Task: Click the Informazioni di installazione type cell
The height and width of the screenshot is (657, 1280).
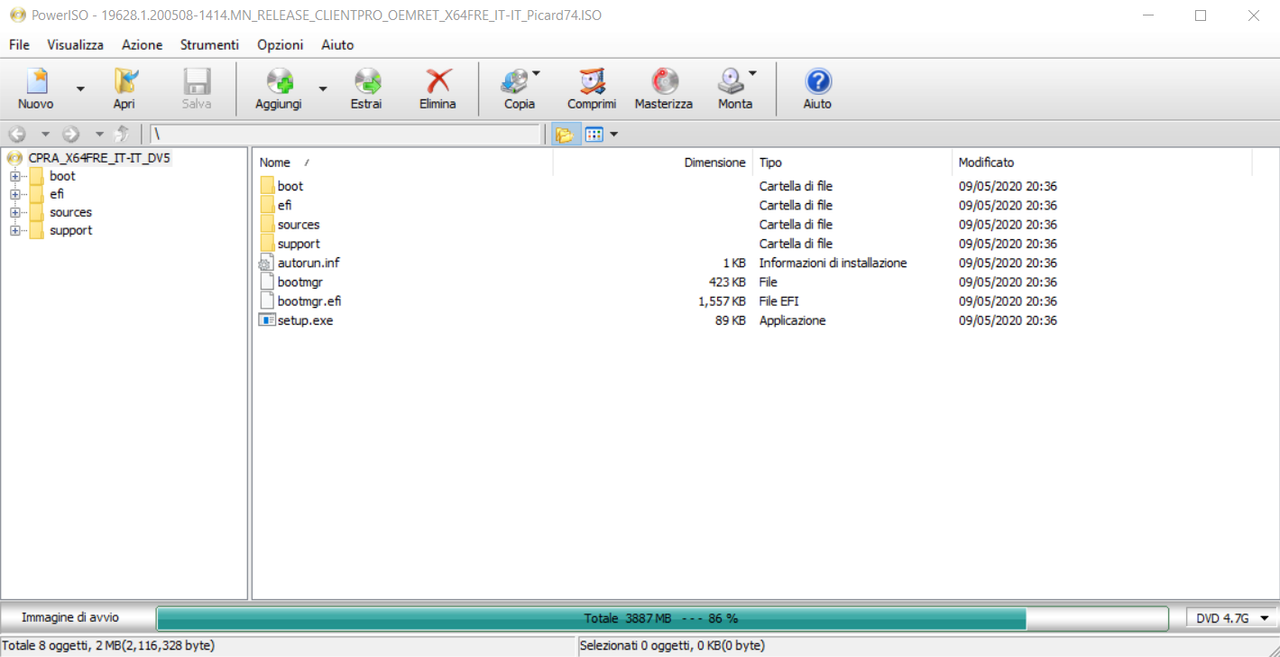Action: [x=833, y=263]
